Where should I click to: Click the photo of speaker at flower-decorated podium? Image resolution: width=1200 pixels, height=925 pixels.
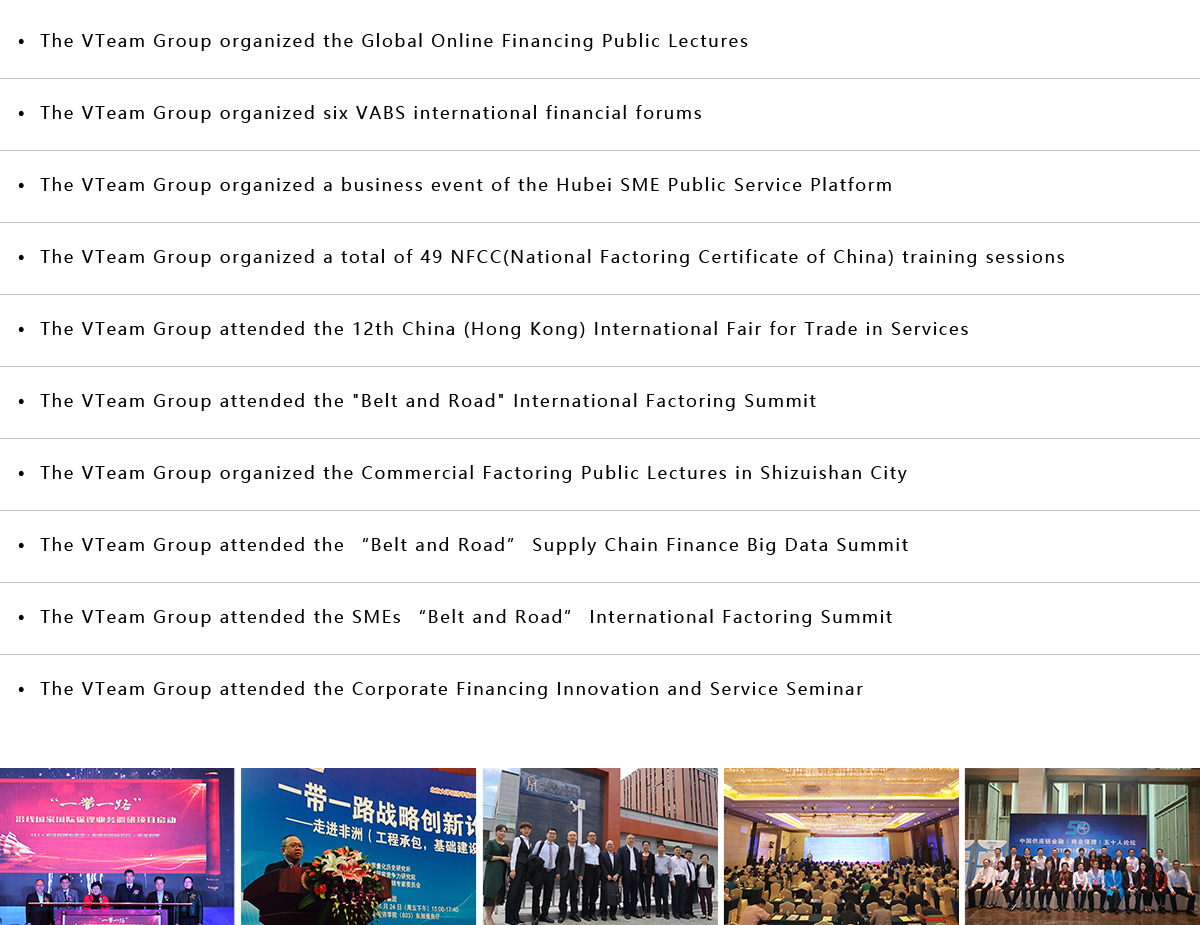pos(358,846)
